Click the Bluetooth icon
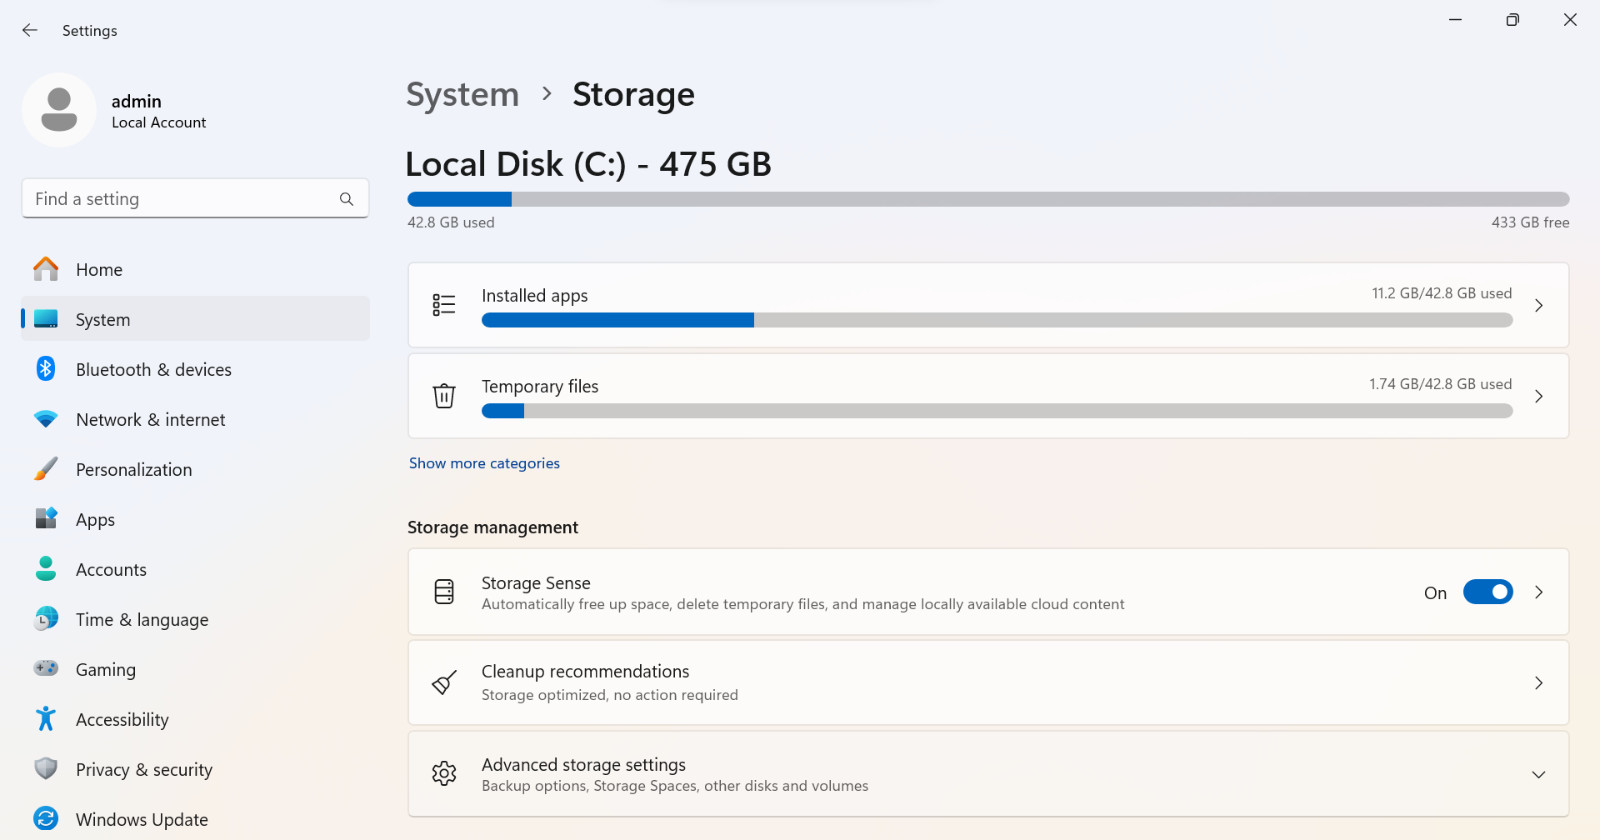The height and width of the screenshot is (840, 1600). click(46, 369)
